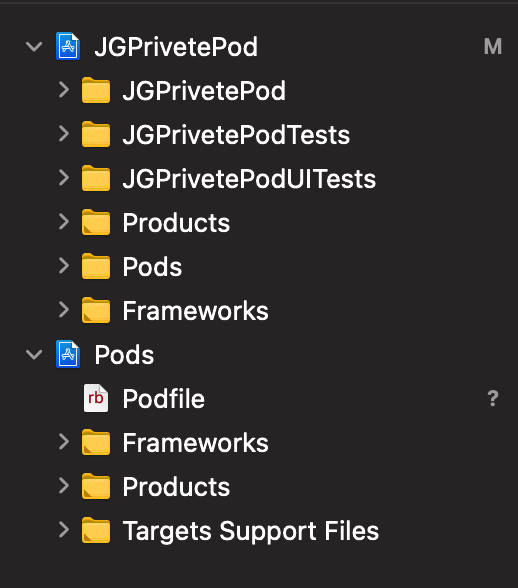Select Products under JGPrivetePod project

259,222
